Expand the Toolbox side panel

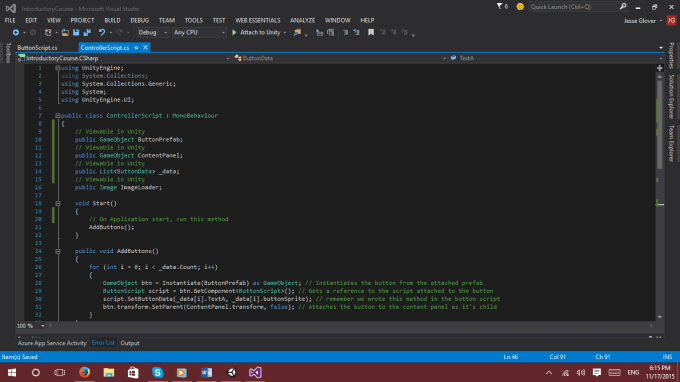pos(8,53)
